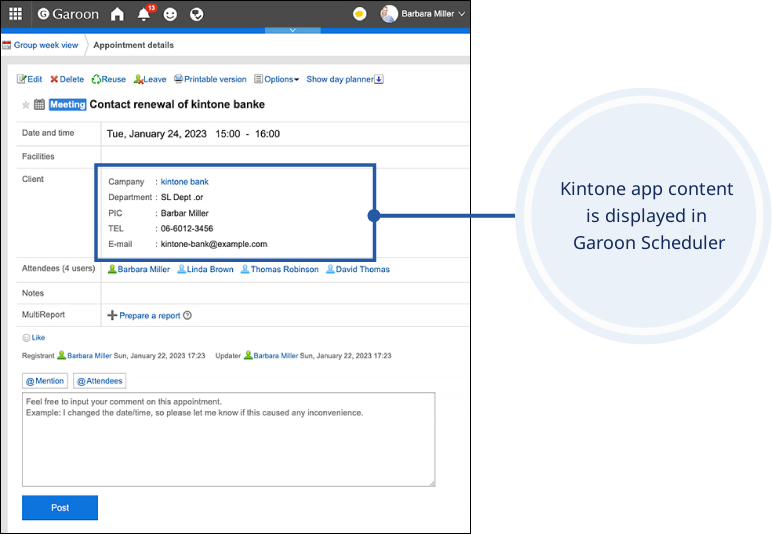Toggle the star favorite for this appointment
Viewport: 772px width, 534px height.
[26, 104]
